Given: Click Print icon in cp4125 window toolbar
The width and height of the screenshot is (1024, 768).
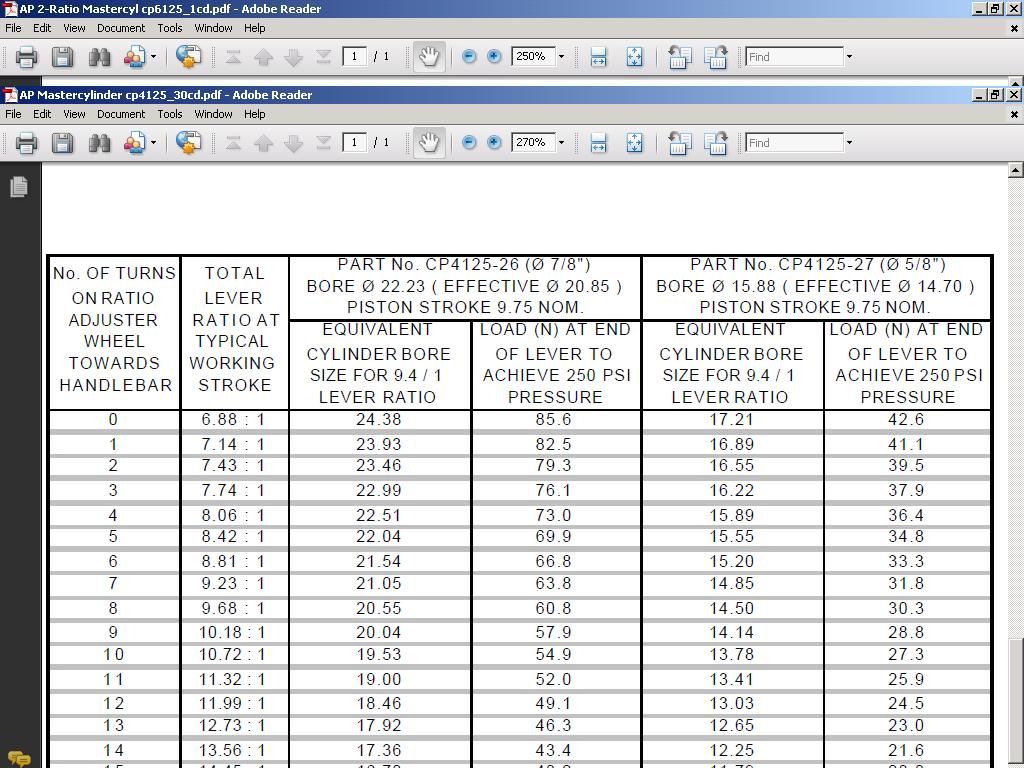Looking at the screenshot, I should click(26, 143).
